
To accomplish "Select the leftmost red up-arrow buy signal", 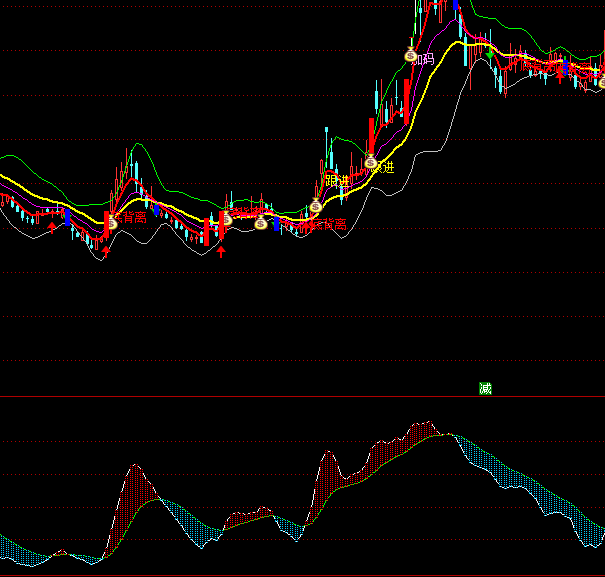I will point(53,226).
